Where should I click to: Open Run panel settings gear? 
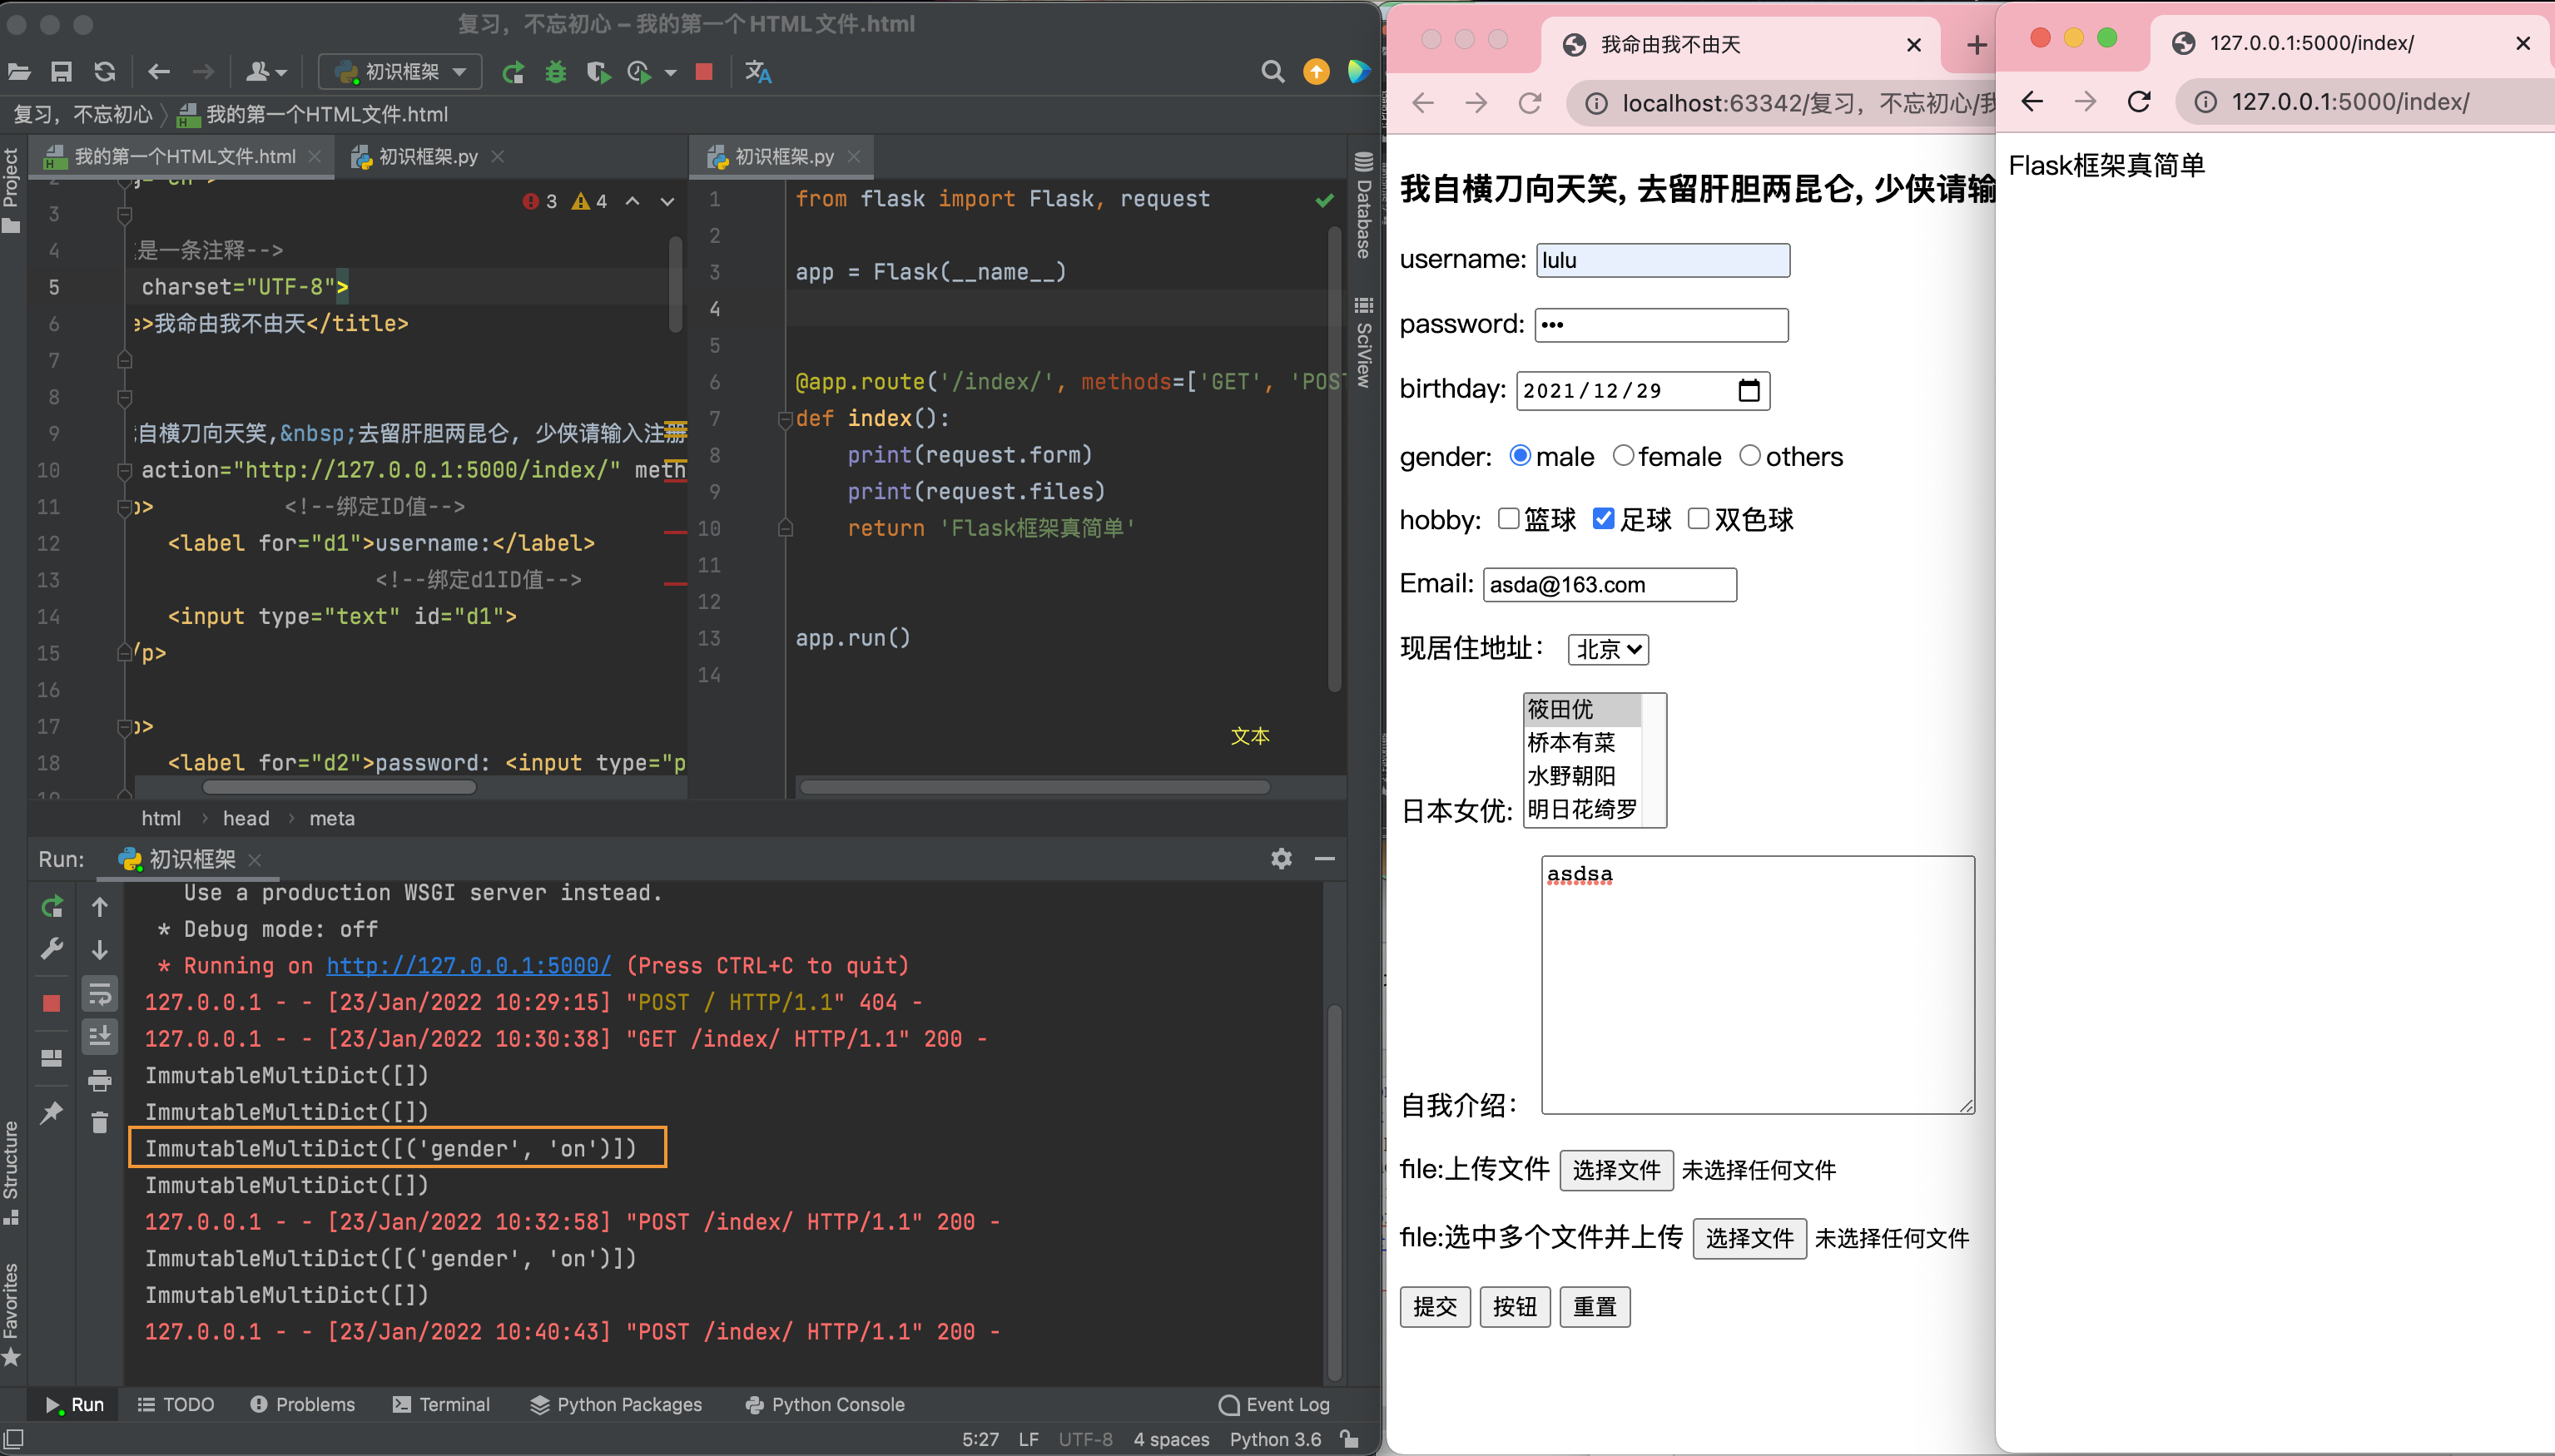[x=1281, y=859]
